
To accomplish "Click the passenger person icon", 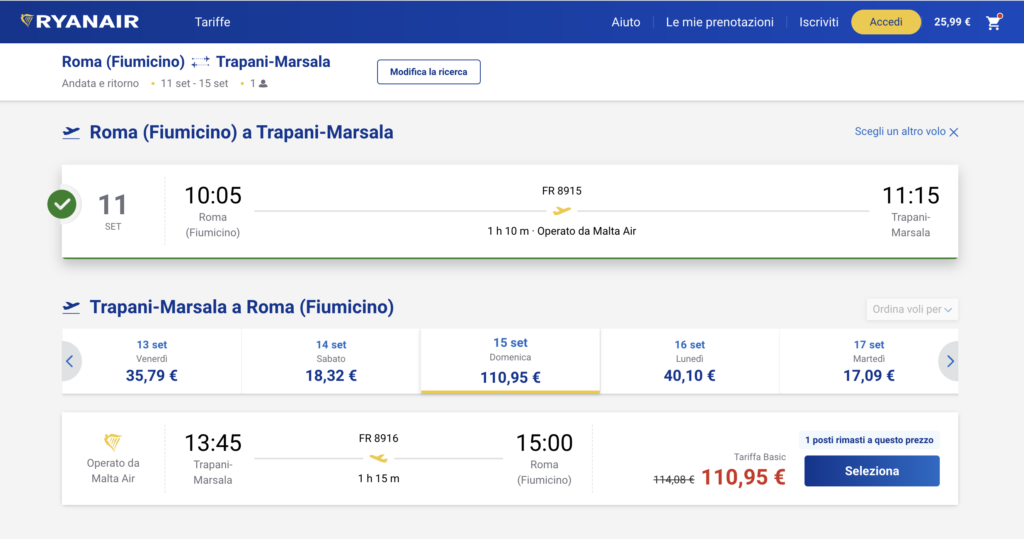I will (263, 84).
